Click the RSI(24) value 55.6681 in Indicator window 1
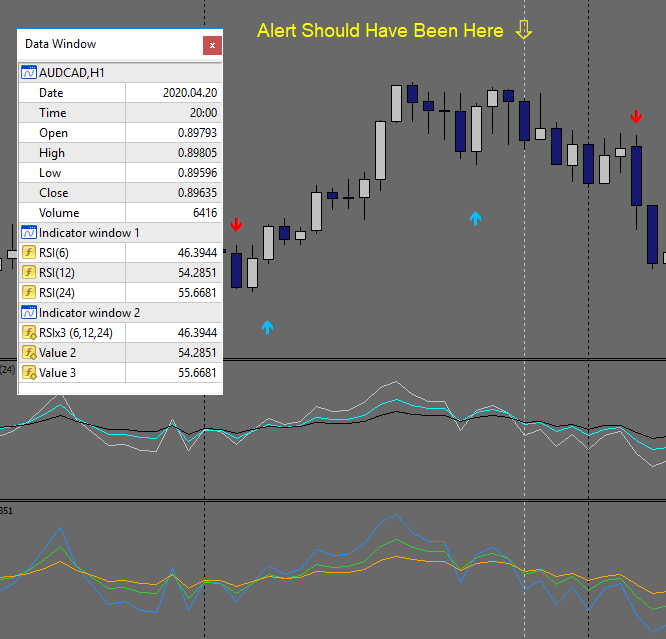This screenshot has width=666, height=639. coord(197,292)
